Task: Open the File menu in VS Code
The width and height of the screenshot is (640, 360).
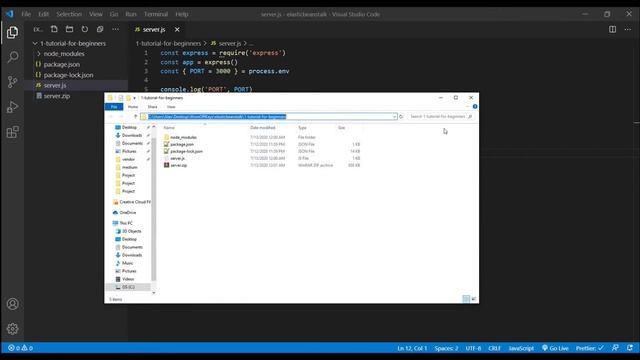Action: (26, 14)
